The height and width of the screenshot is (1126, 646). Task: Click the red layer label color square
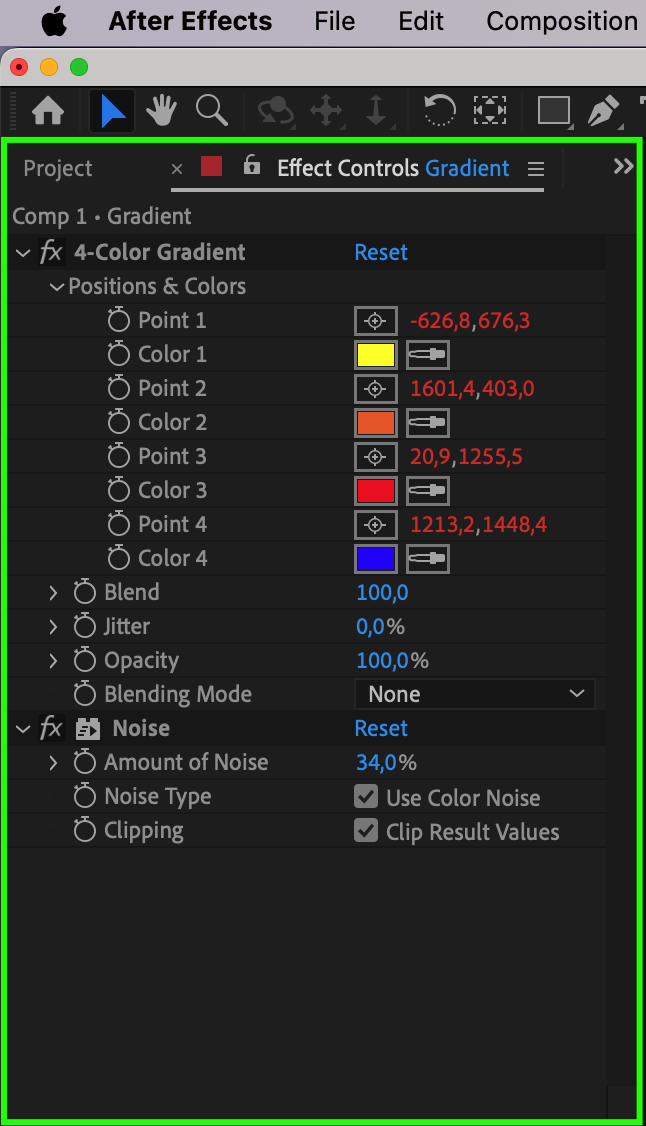click(211, 167)
